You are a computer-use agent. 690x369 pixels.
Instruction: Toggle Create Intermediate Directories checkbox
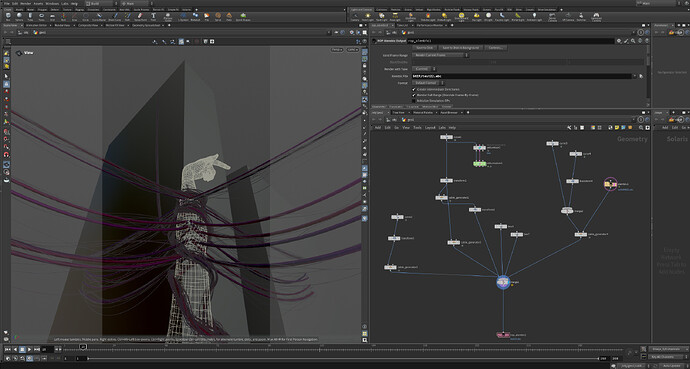[x=414, y=89]
